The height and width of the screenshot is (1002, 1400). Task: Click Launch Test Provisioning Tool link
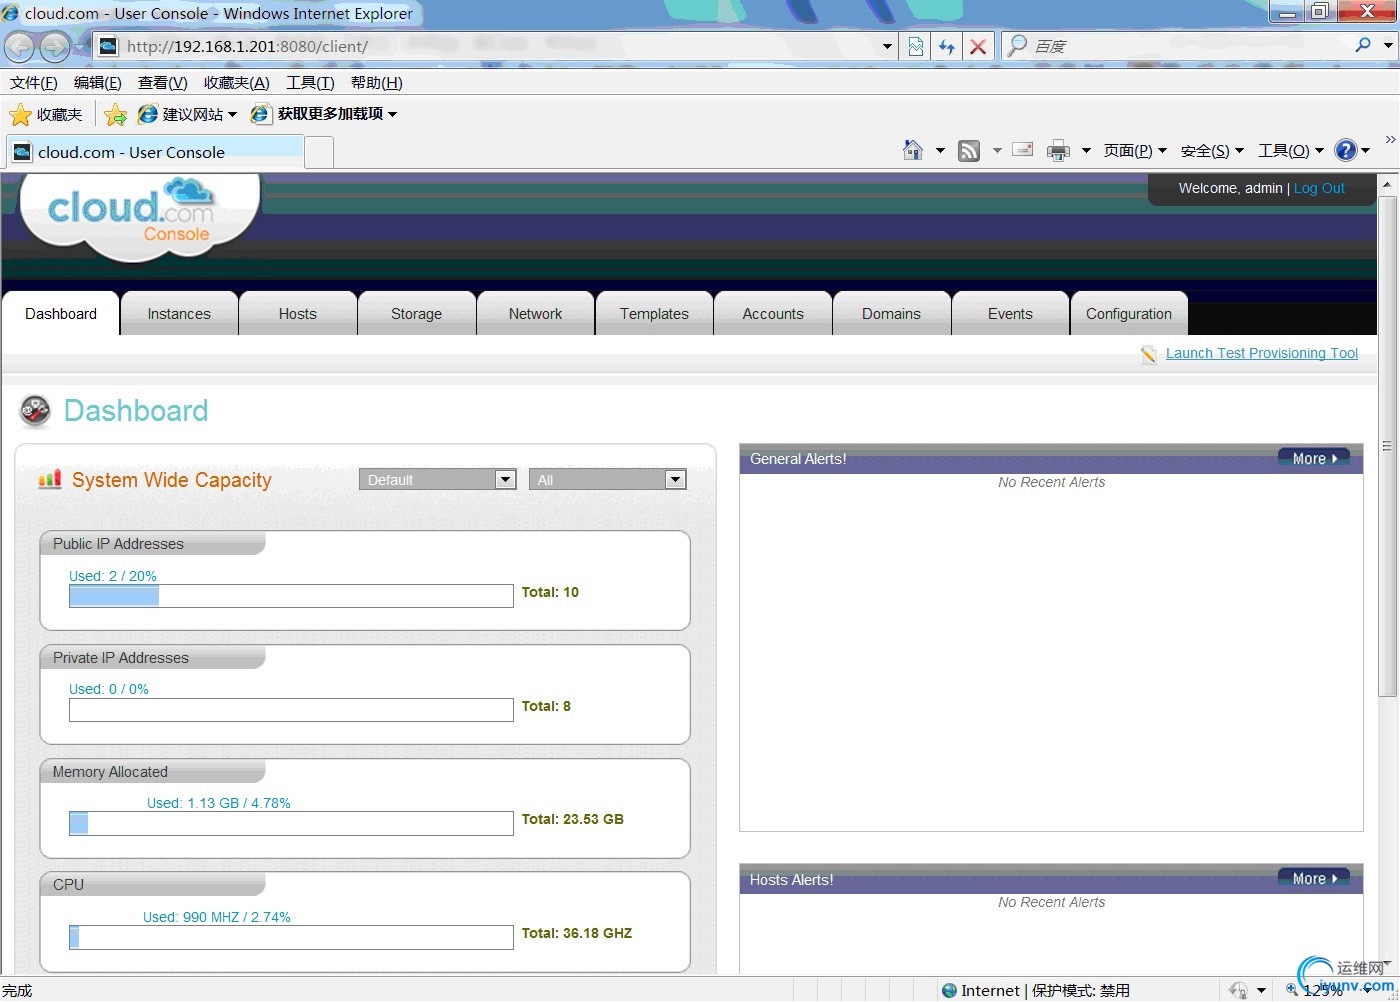click(1262, 353)
